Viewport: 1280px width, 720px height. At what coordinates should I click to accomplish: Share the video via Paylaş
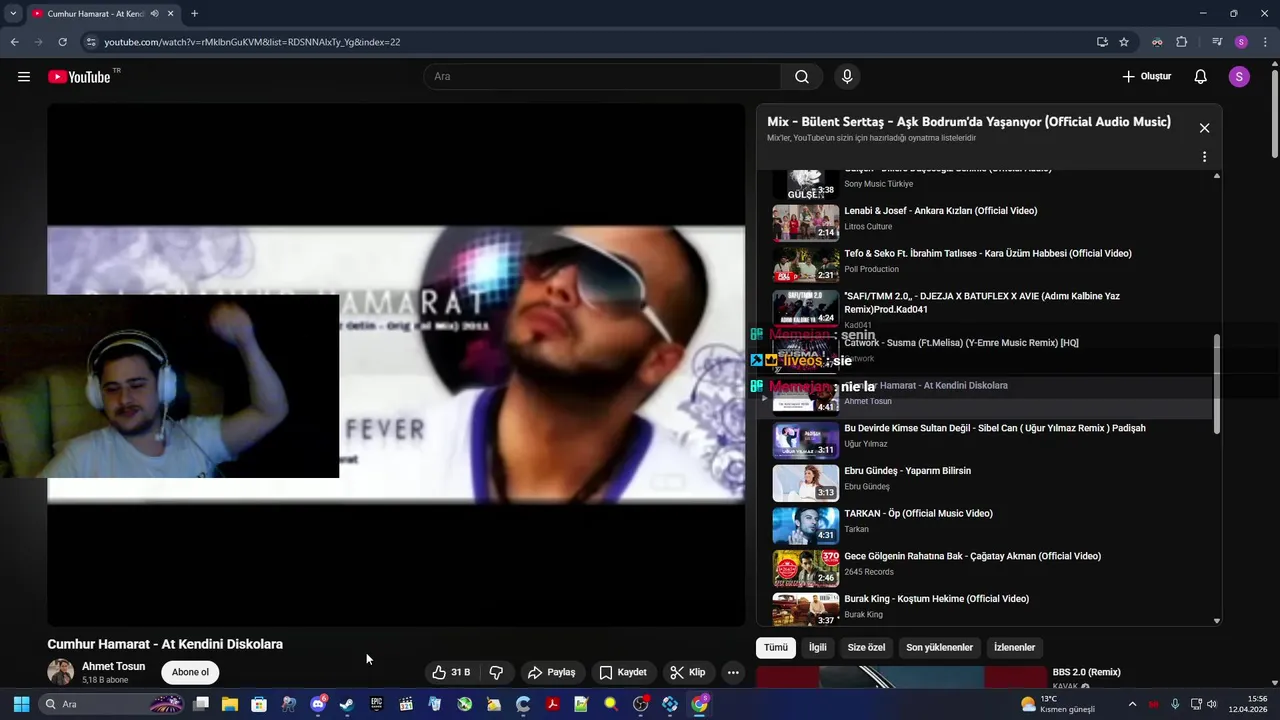coord(552,673)
